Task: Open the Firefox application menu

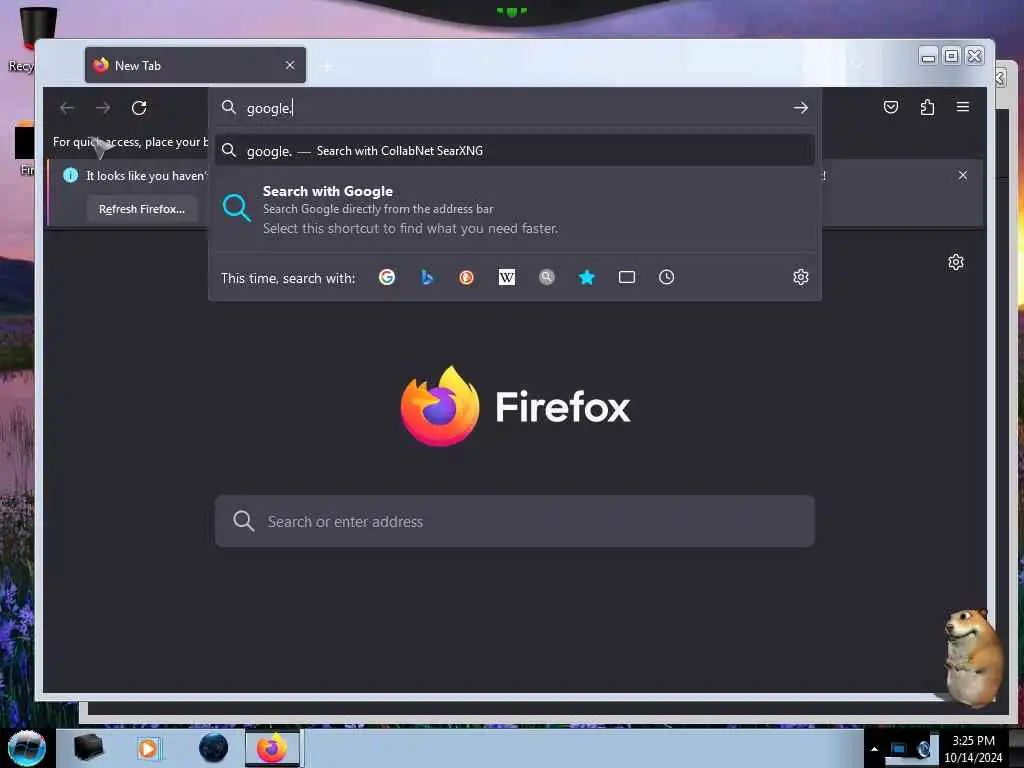Action: click(x=963, y=106)
